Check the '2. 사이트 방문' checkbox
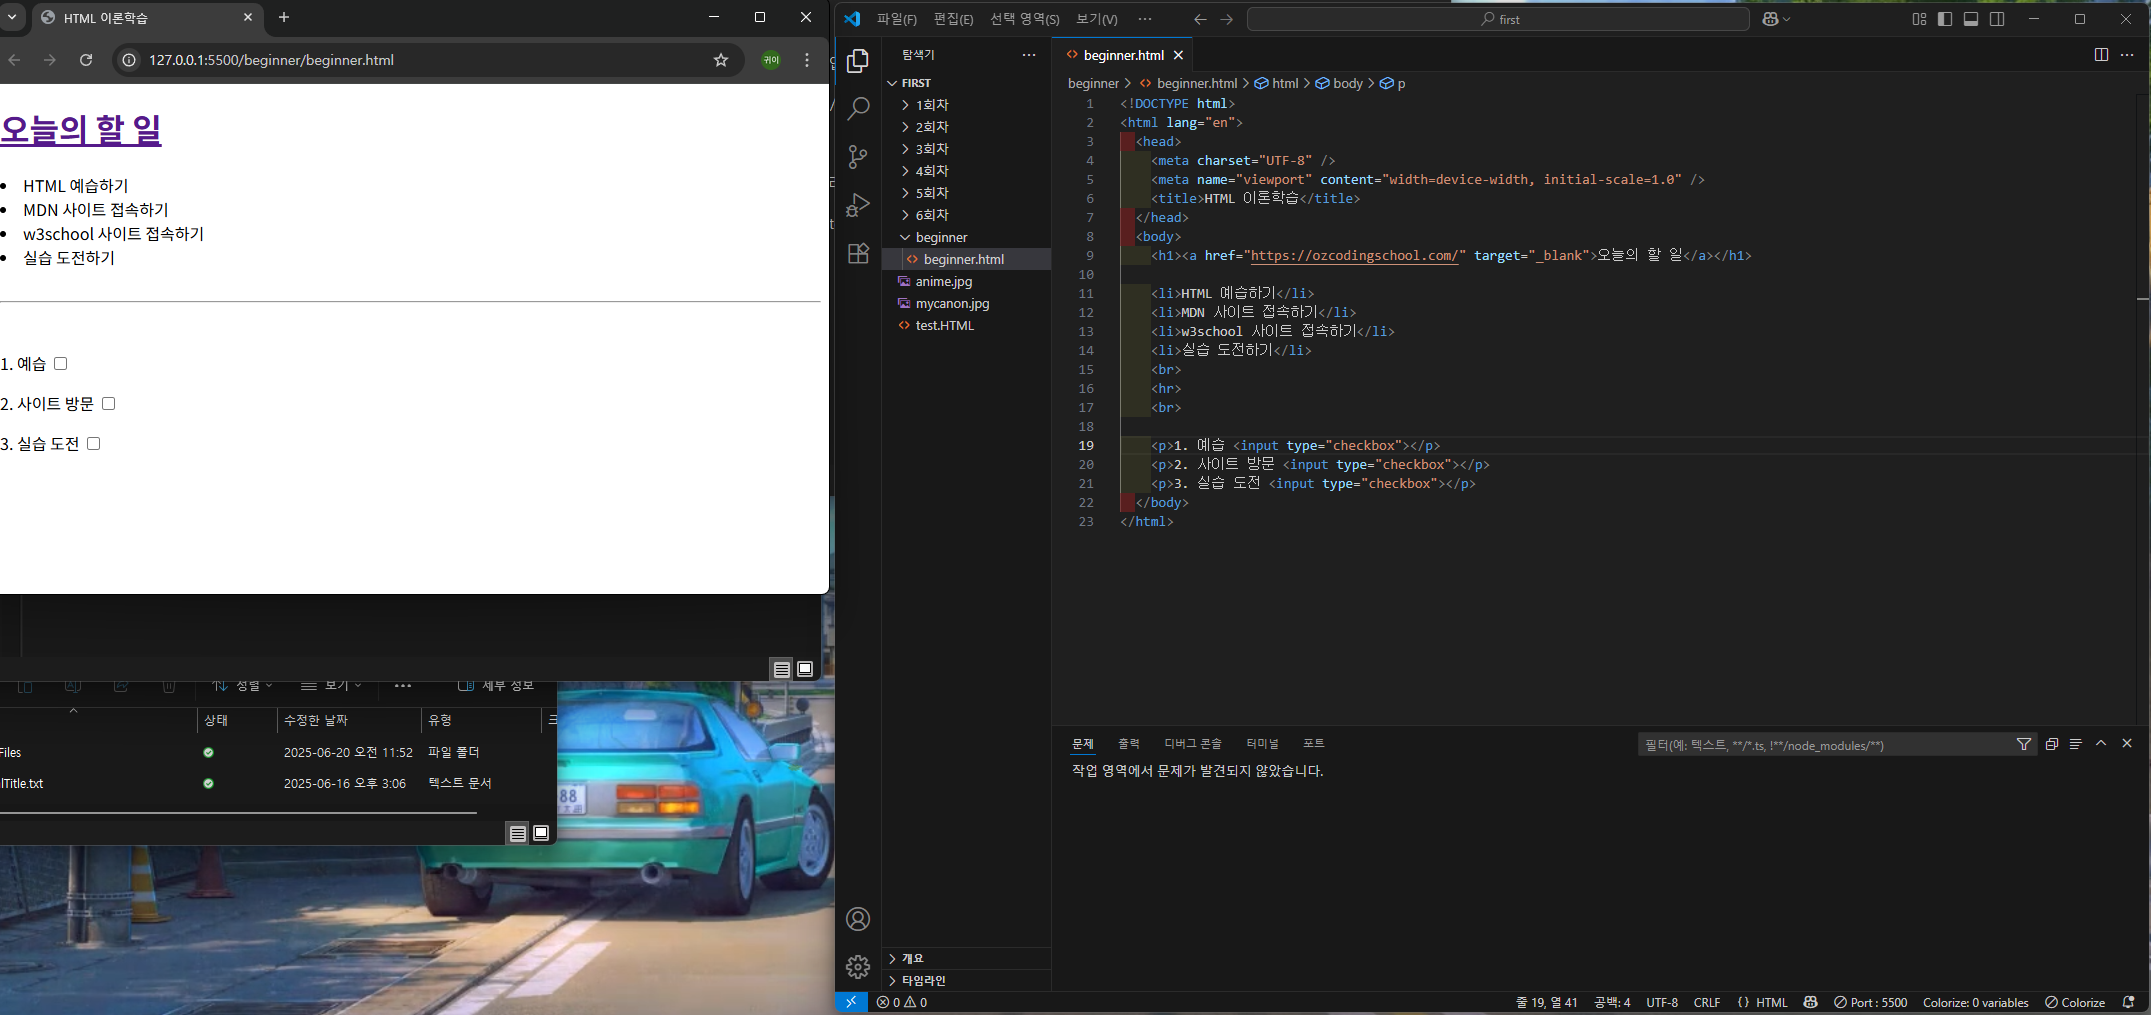 coord(109,404)
